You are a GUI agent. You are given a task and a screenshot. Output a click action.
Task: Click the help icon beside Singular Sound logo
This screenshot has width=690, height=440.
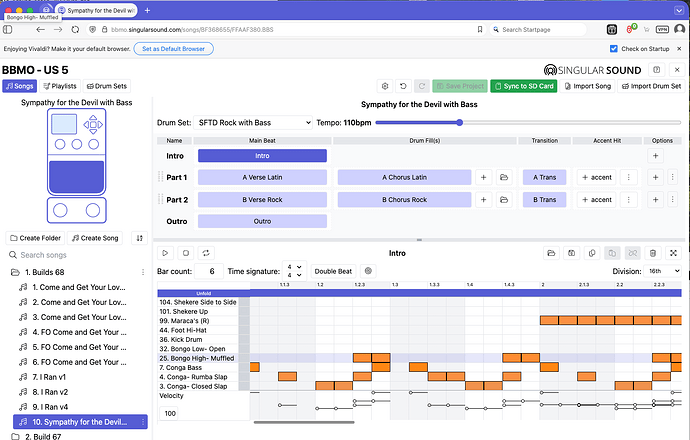(657, 70)
